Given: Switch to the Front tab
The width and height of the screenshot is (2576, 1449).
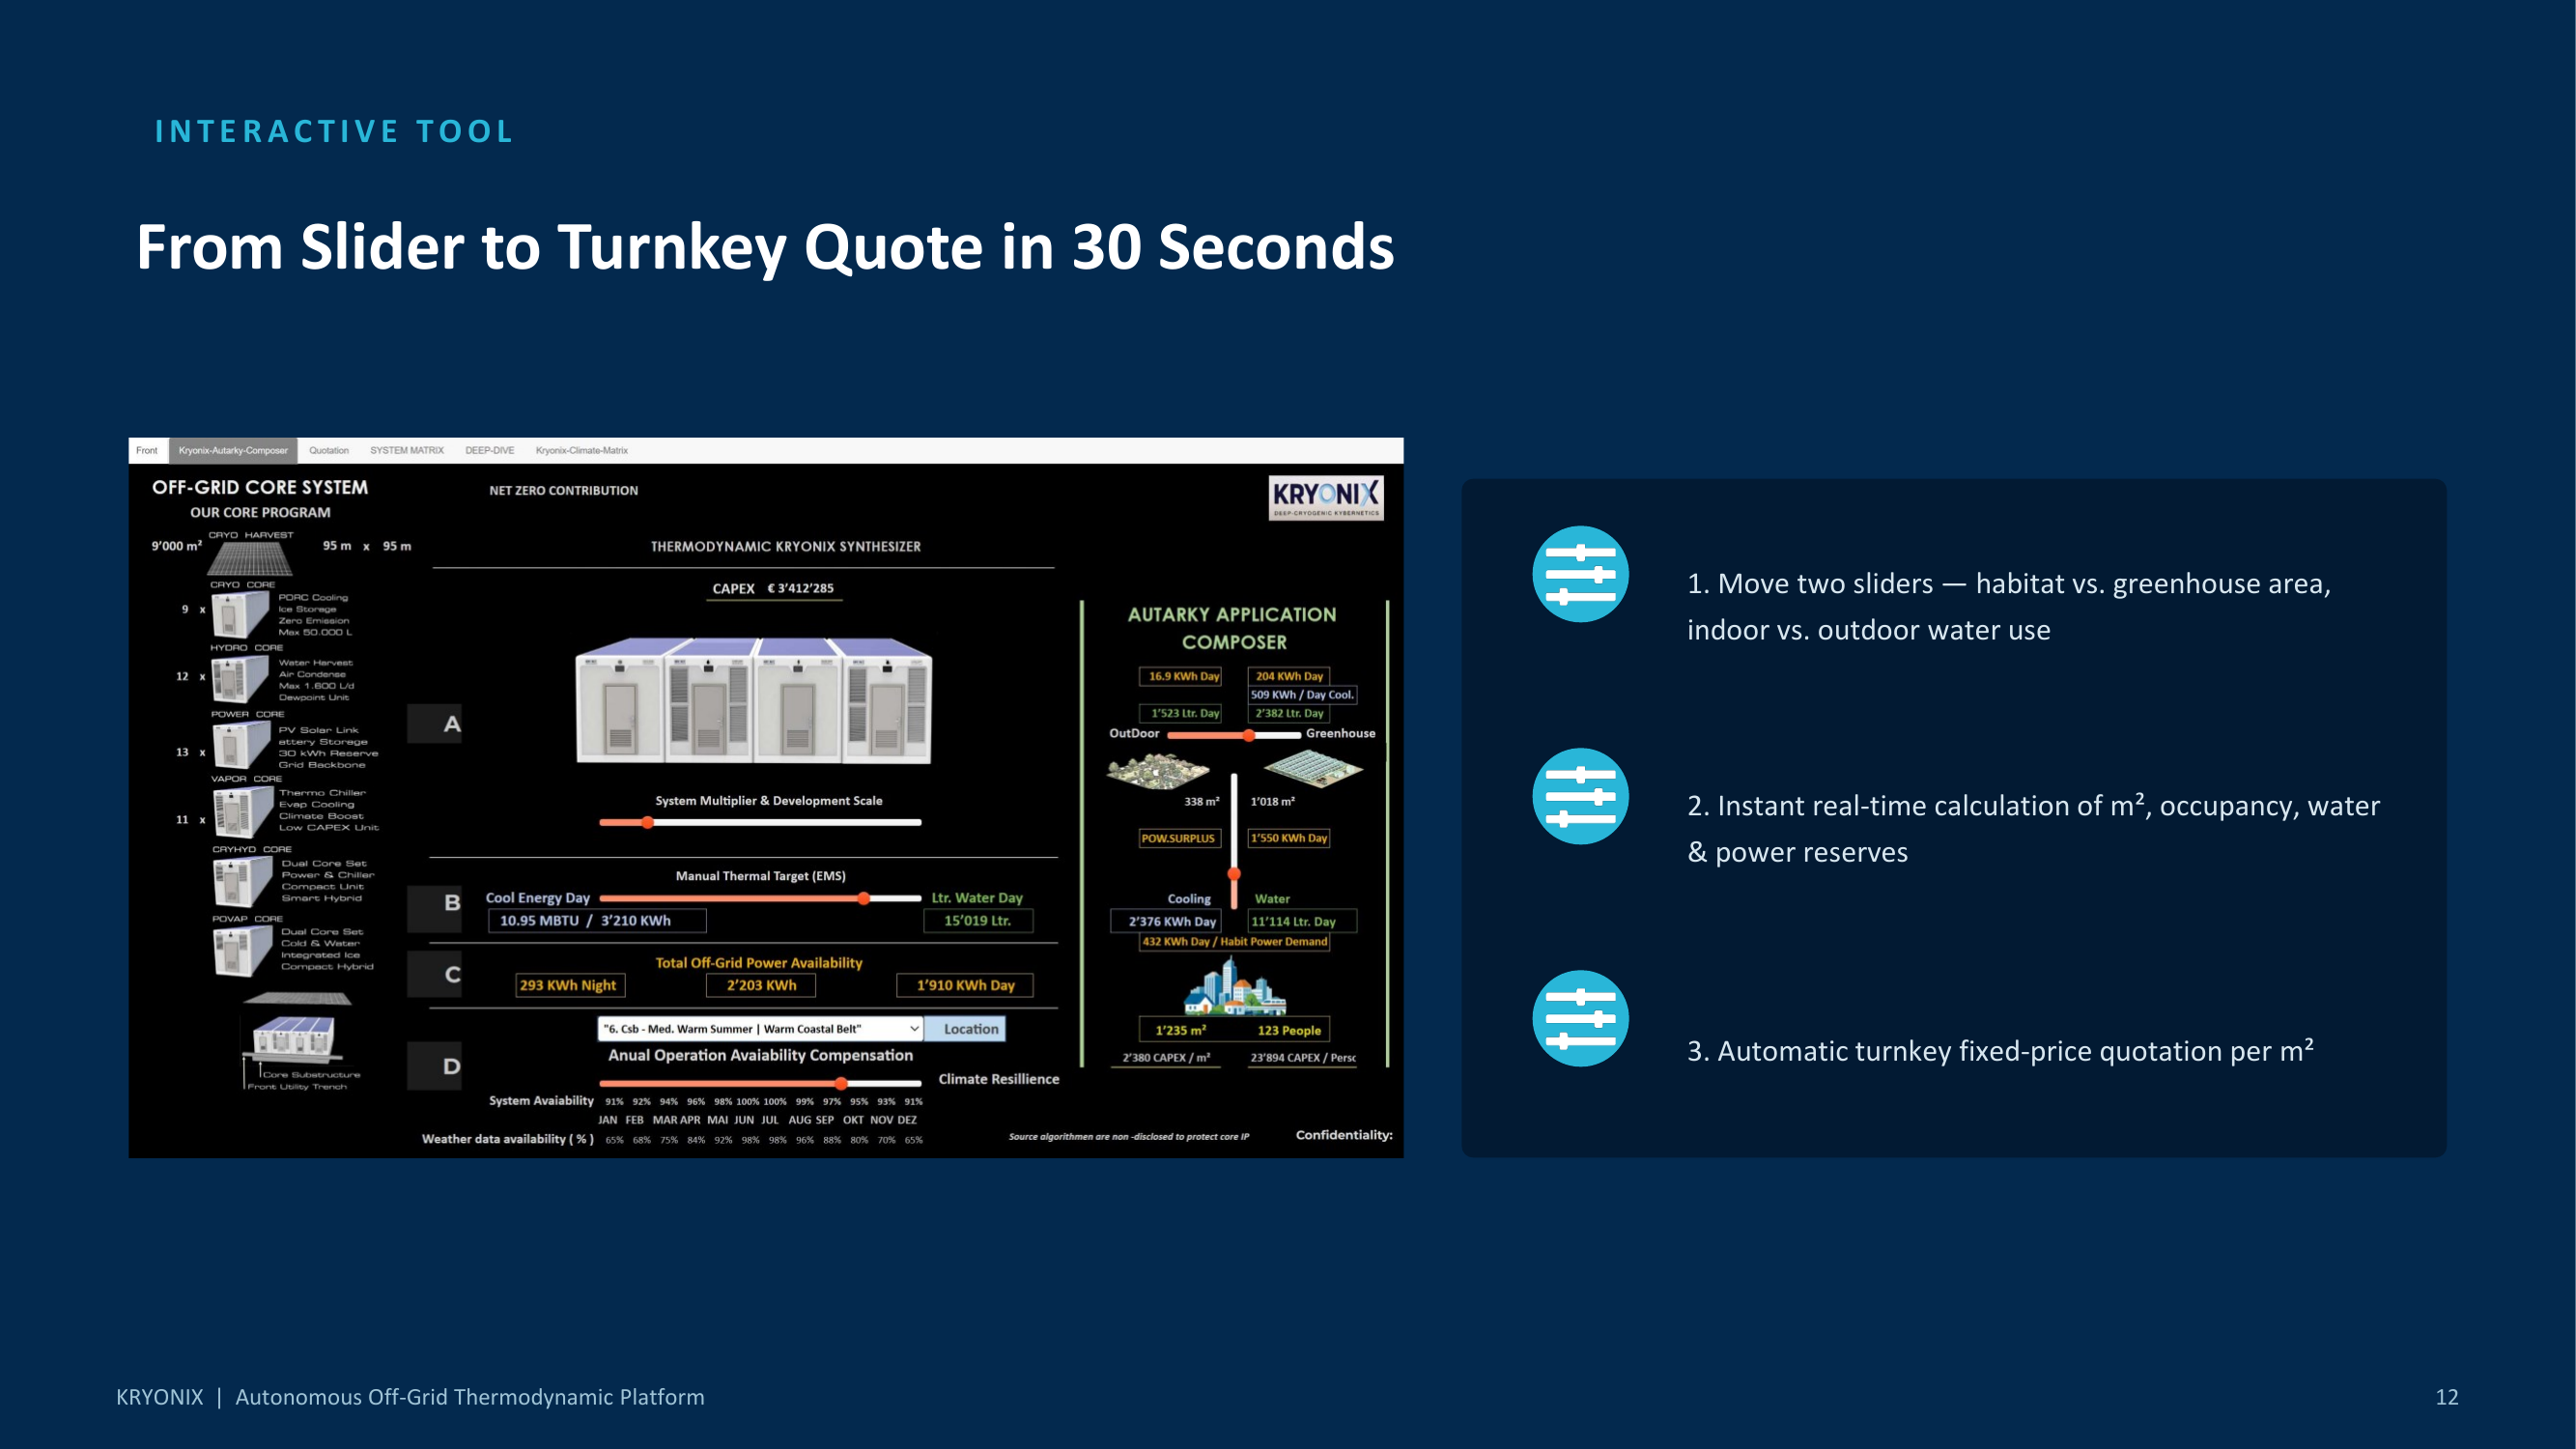Looking at the screenshot, I should (147, 450).
